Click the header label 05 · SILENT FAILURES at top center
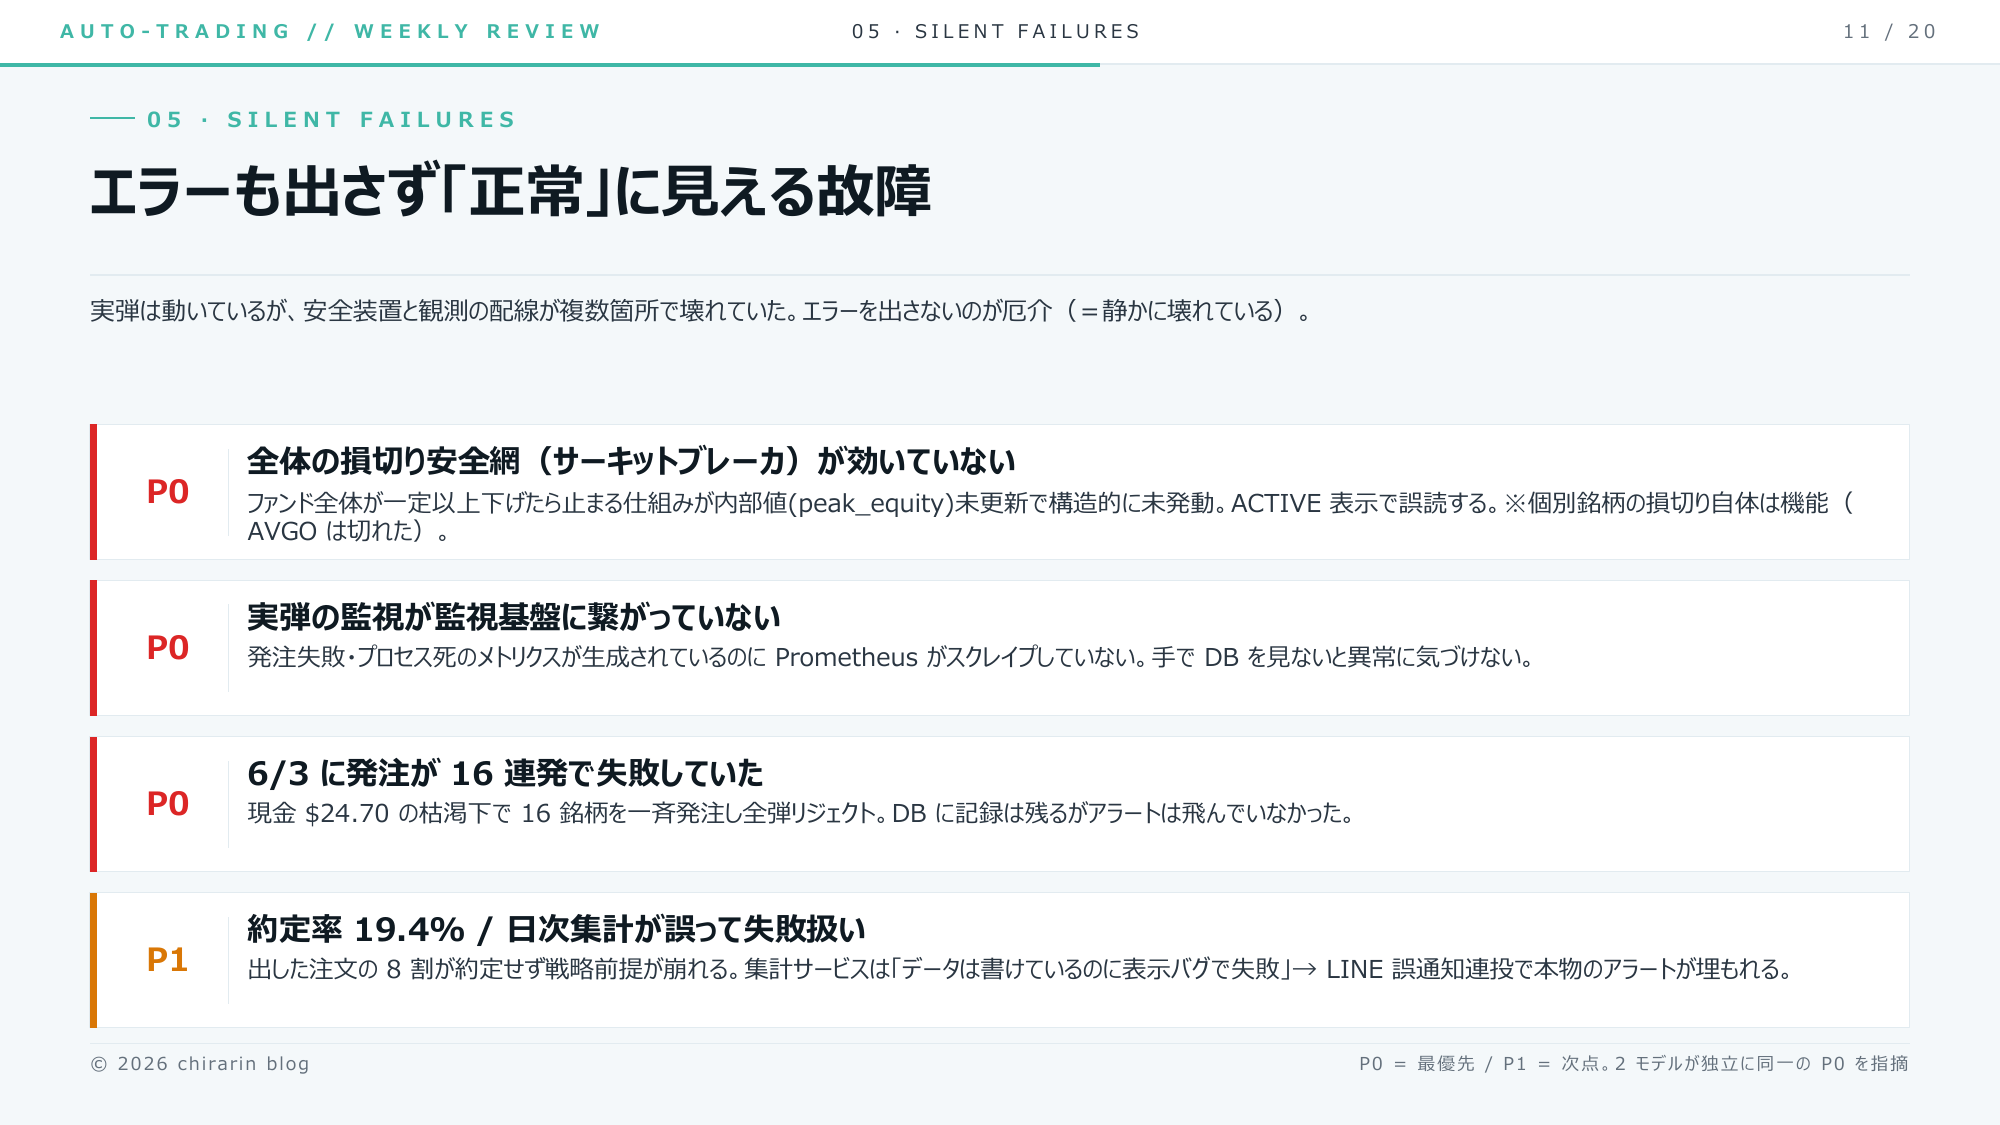This screenshot has height=1125, width=2000. [x=996, y=31]
